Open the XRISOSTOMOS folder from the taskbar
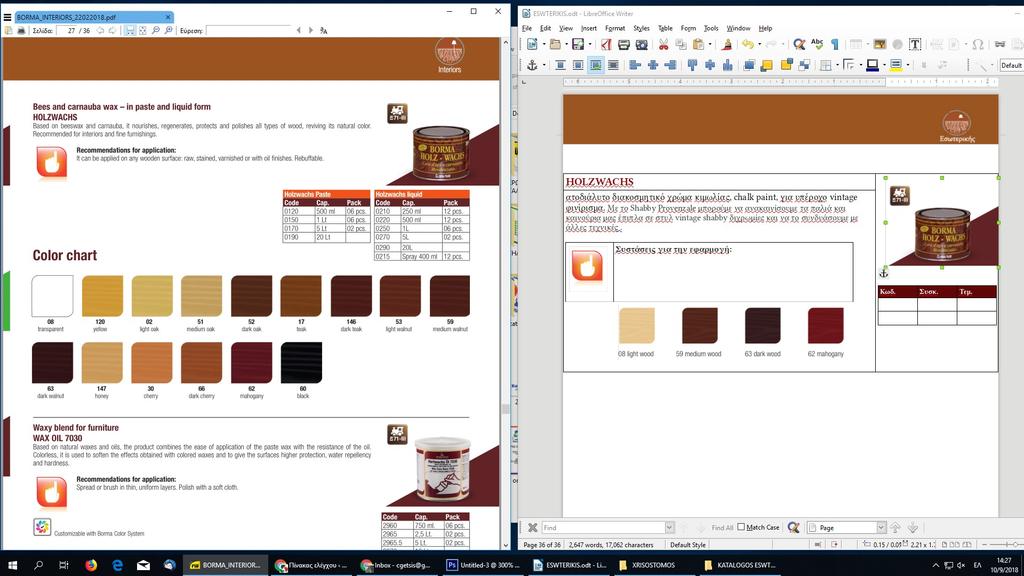The height and width of the screenshot is (576, 1024). [655, 565]
